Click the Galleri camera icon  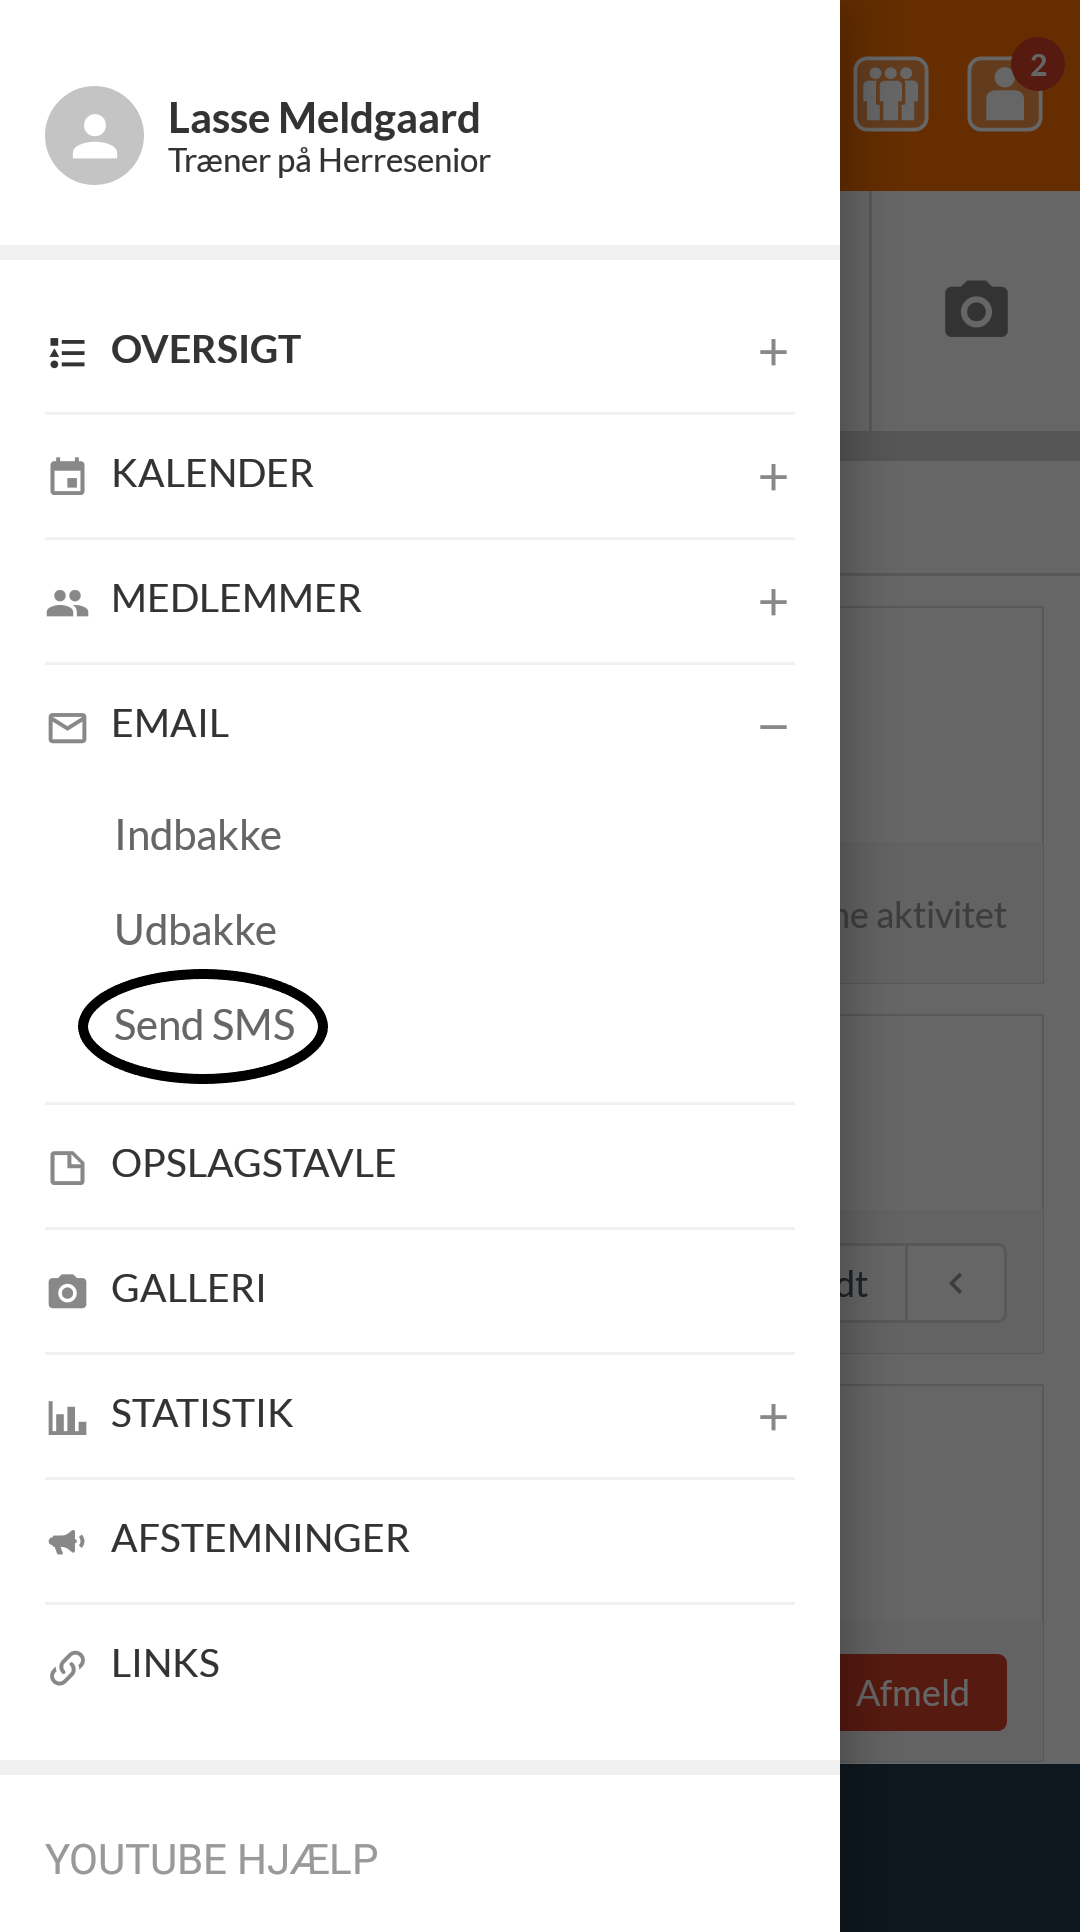(67, 1291)
